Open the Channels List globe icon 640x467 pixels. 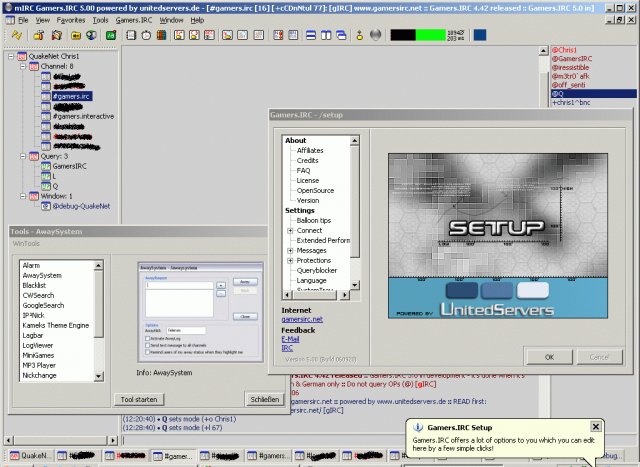91,36
